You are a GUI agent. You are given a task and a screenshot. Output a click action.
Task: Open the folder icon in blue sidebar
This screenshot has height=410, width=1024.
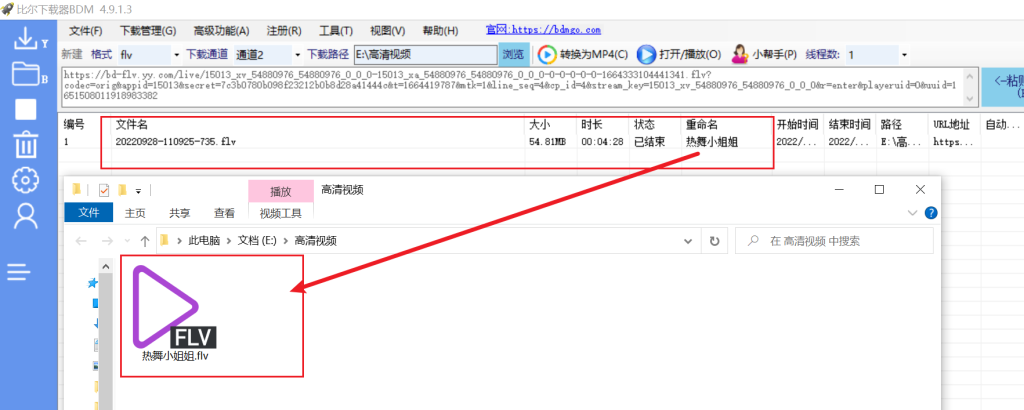tap(26, 74)
